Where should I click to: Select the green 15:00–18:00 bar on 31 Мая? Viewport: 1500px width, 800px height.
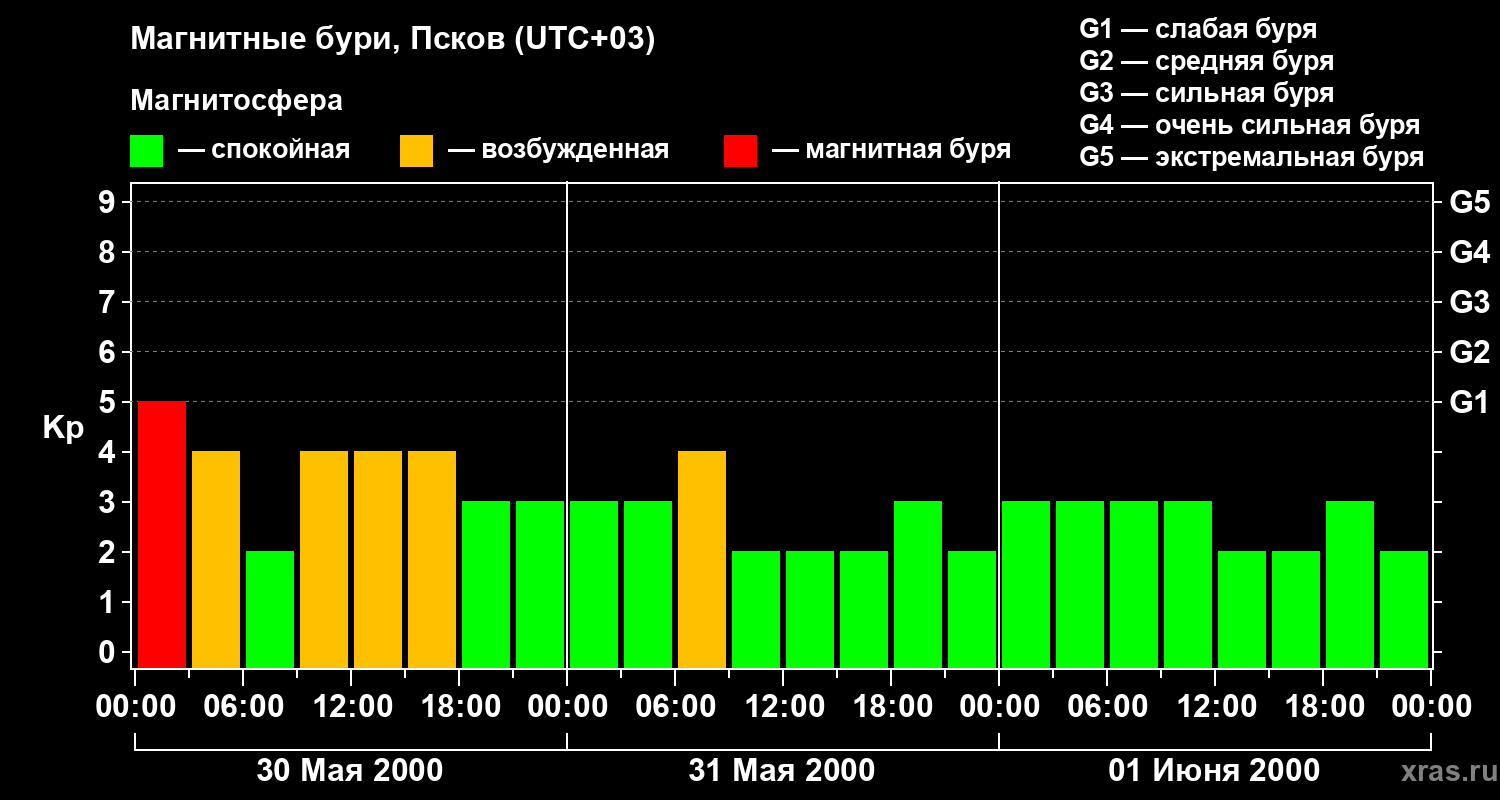click(x=864, y=609)
